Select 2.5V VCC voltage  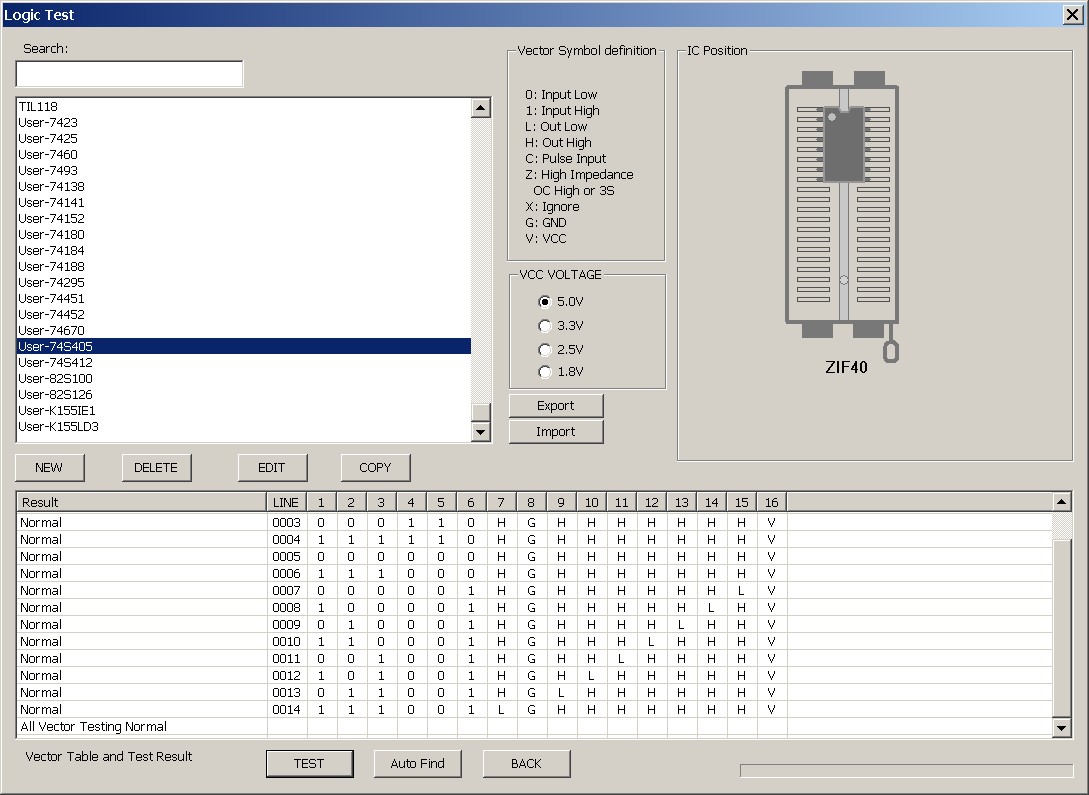[x=545, y=350]
